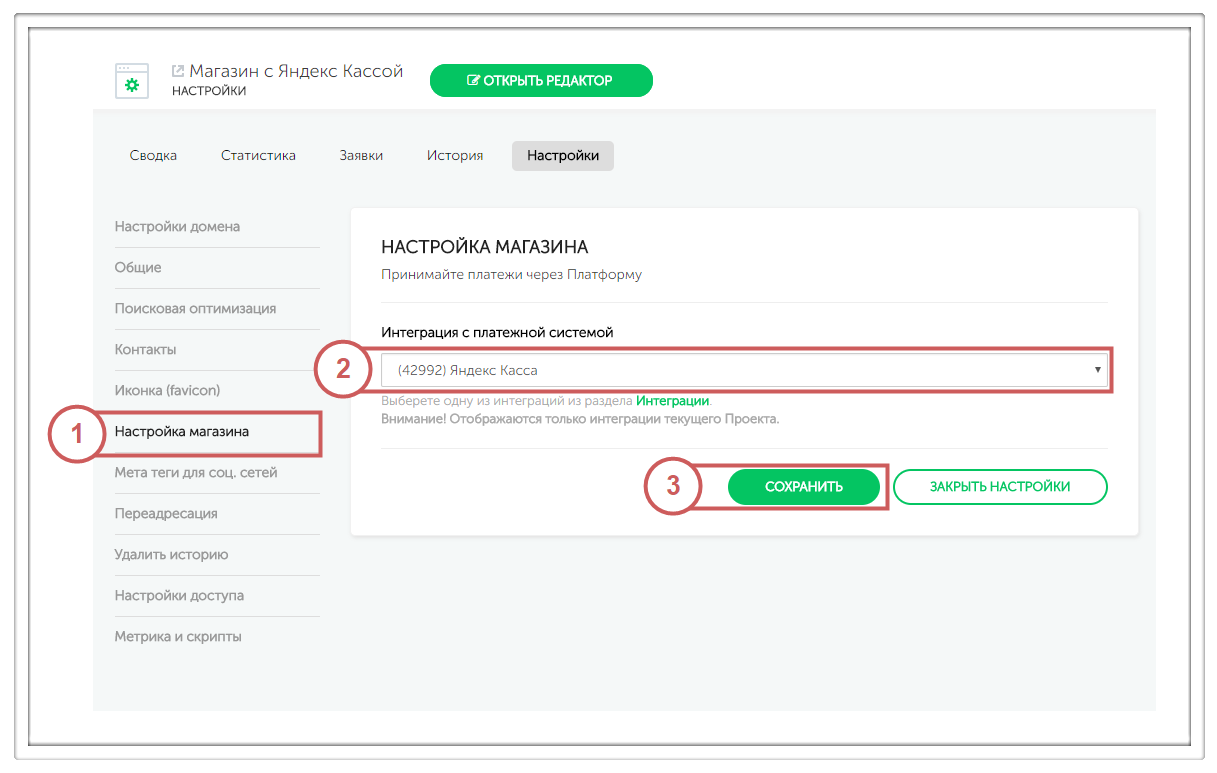The image size is (1217, 773).
Task: Click the Сохранить button
Action: point(804,487)
